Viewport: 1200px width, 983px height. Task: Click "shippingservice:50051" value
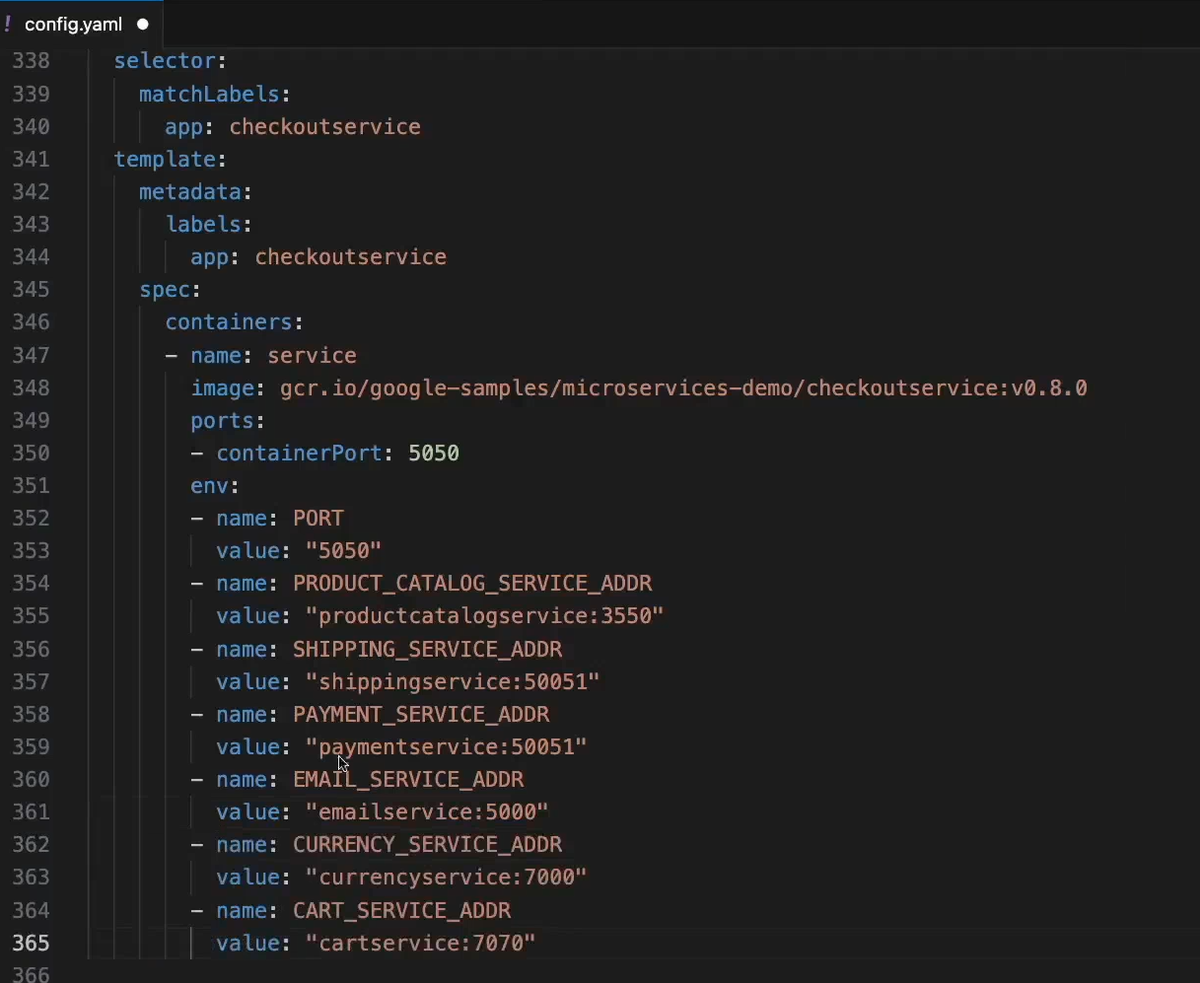click(453, 682)
